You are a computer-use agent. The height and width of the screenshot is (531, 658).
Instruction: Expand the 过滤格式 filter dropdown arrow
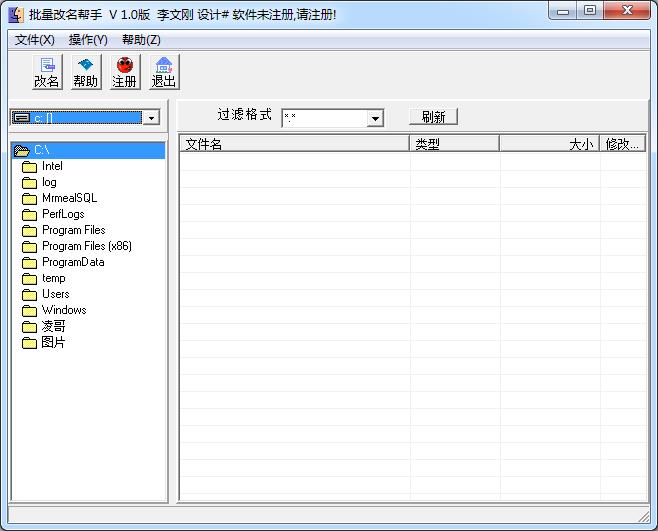pos(375,119)
